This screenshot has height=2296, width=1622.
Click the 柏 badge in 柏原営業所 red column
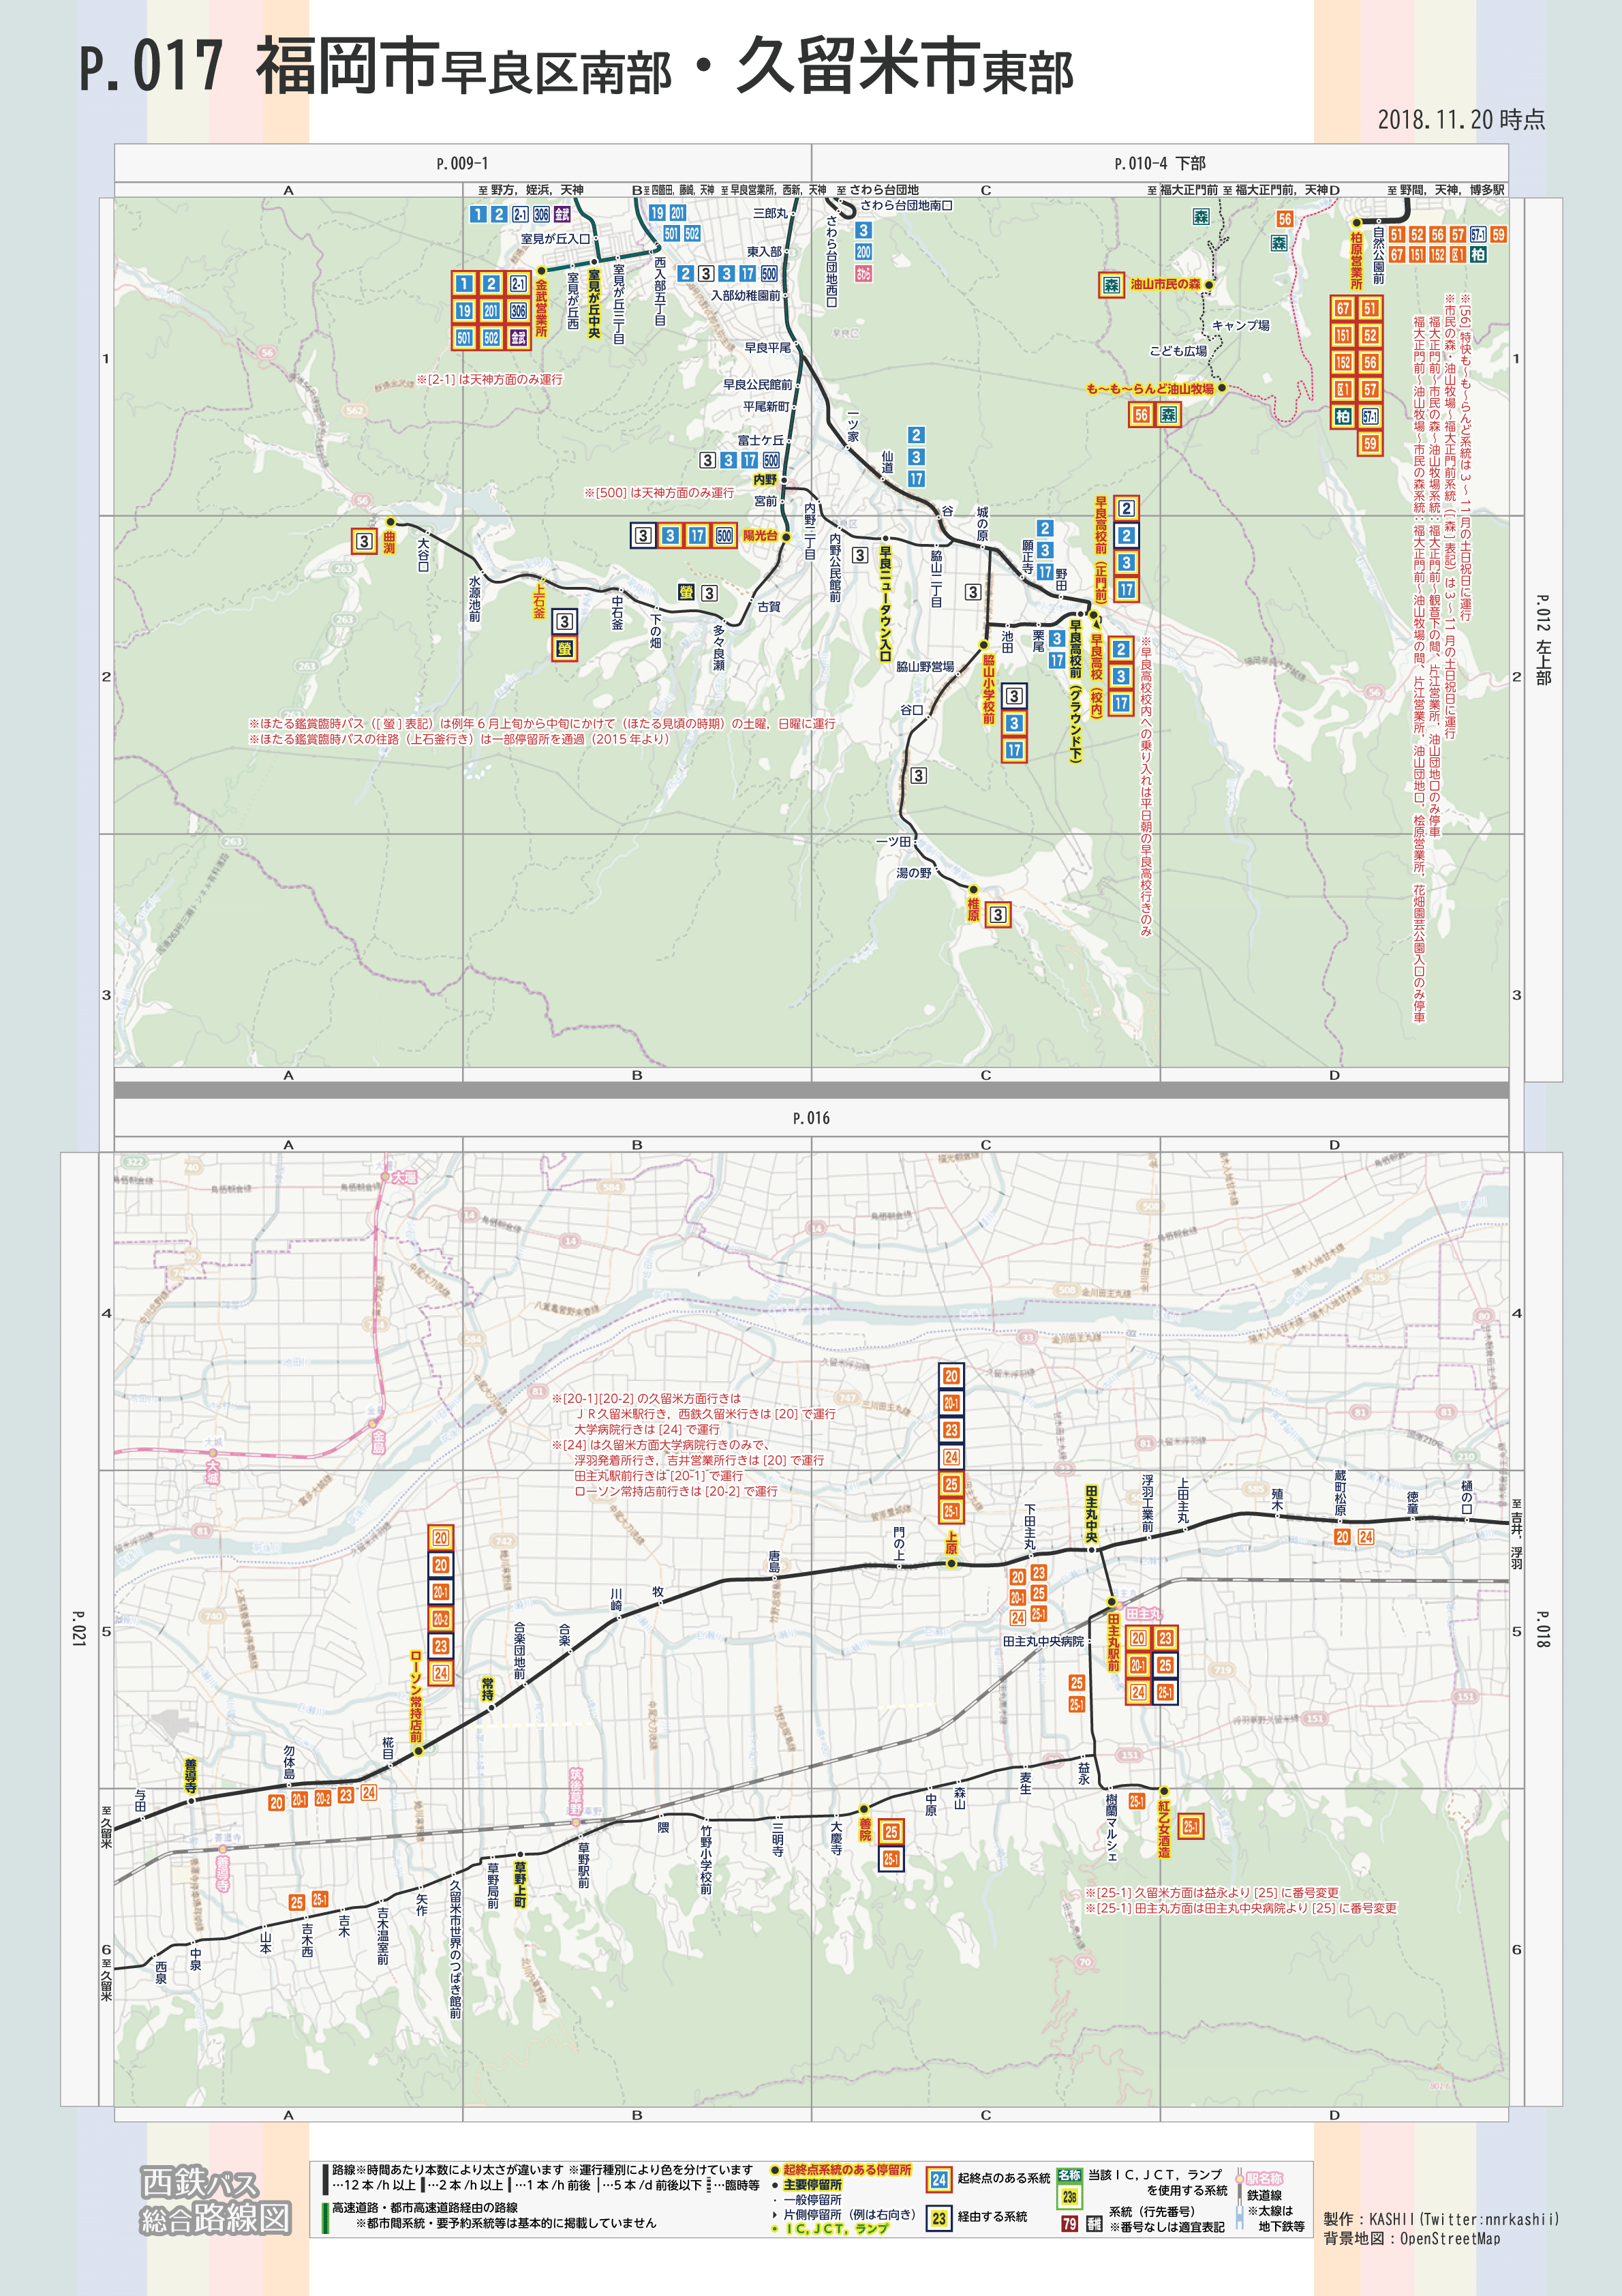click(x=1343, y=417)
